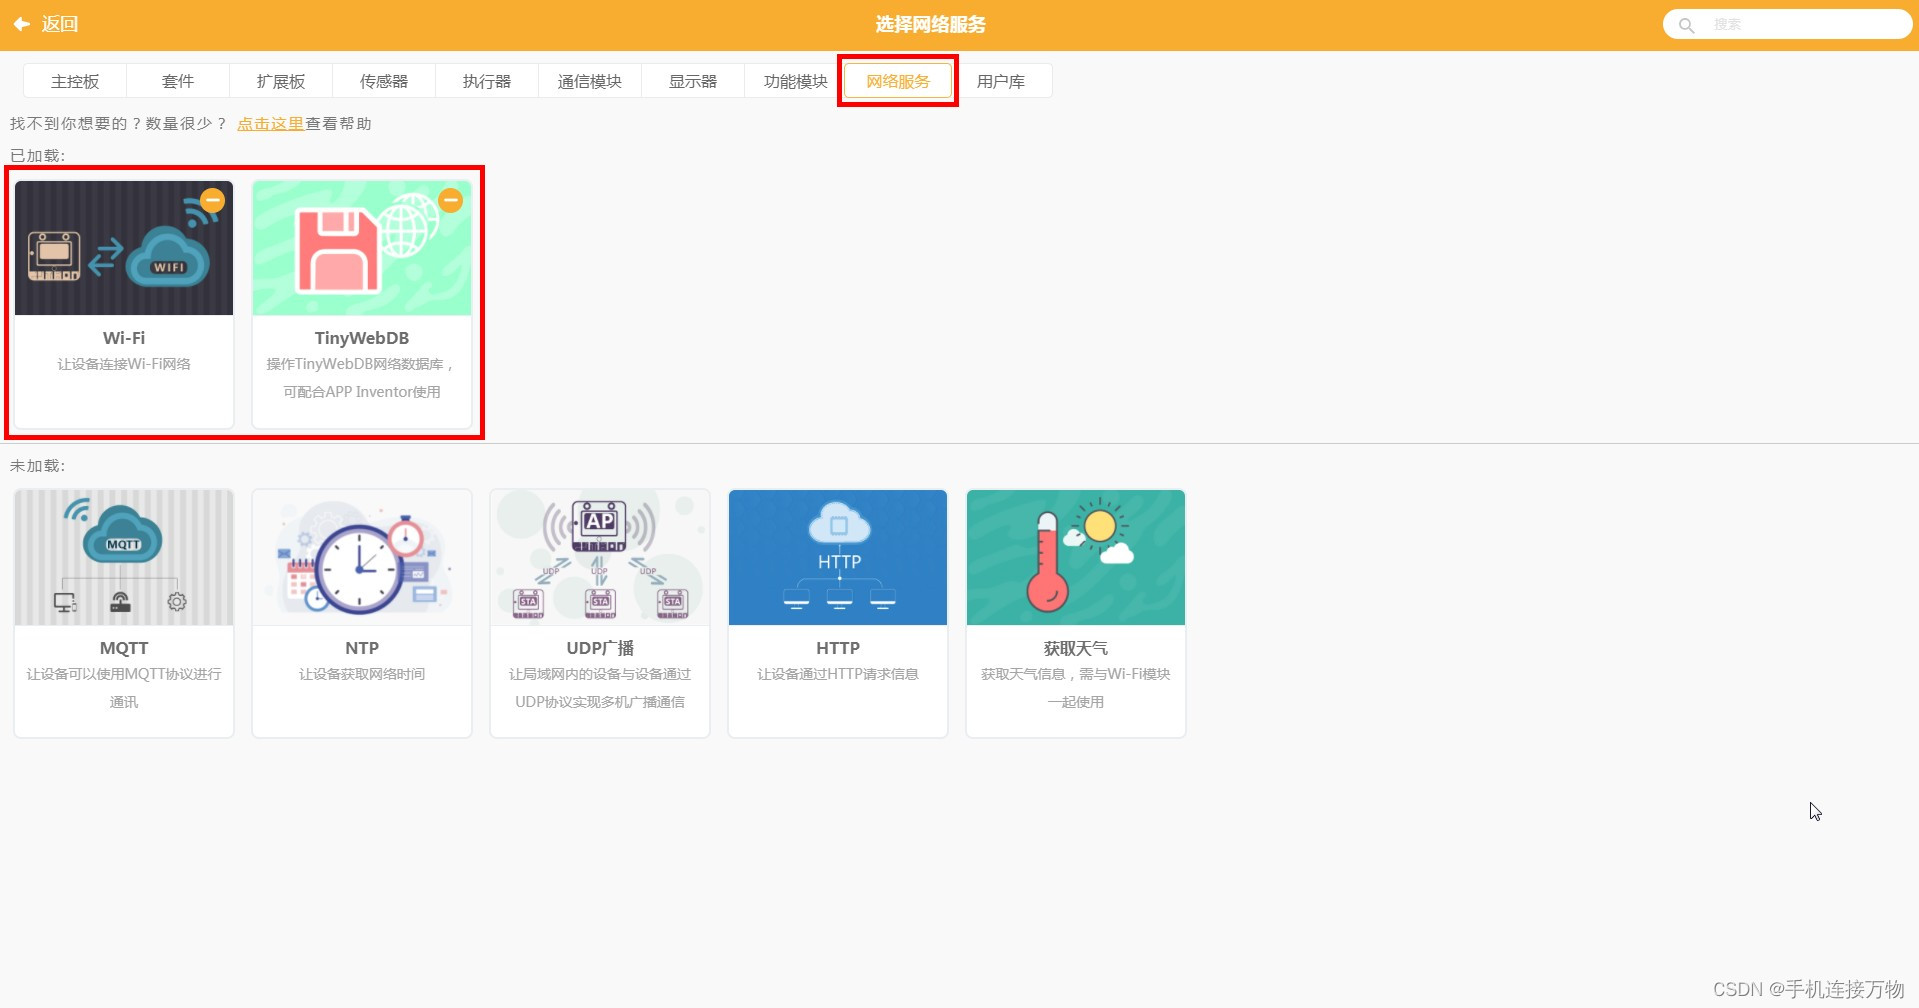Switch to the 传感器 tab

pos(383,81)
